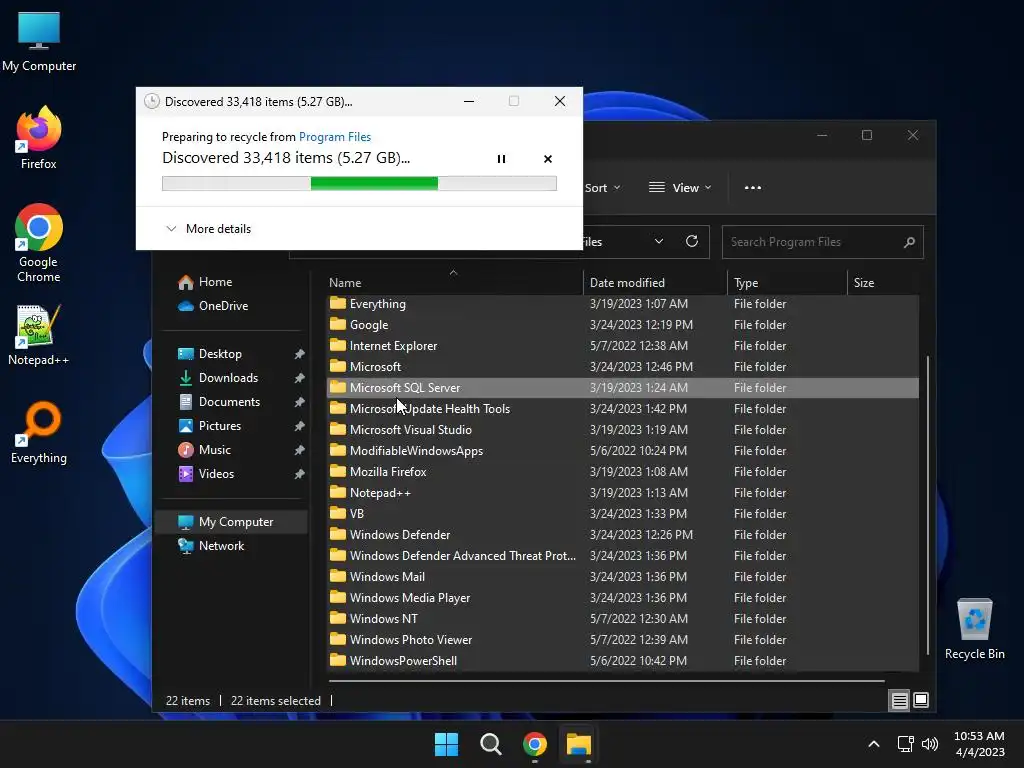This screenshot has width=1024, height=768.
Task: Select the Notepad++ folder in the list
Action: [622, 492]
